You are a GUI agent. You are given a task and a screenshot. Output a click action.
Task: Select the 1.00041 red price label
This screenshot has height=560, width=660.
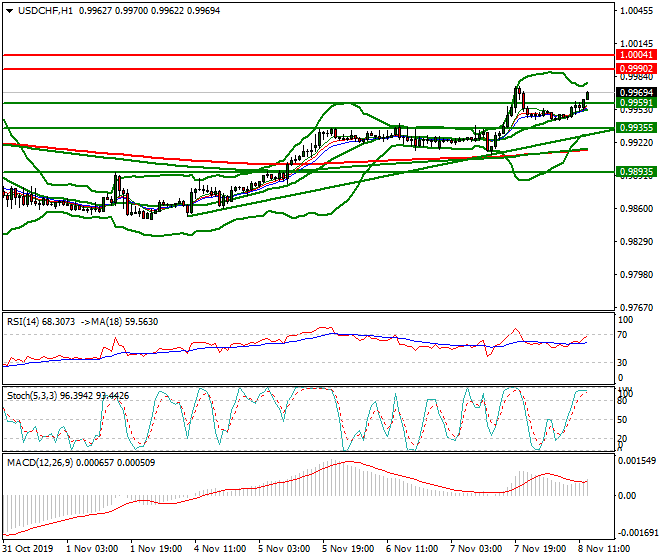pos(636,55)
